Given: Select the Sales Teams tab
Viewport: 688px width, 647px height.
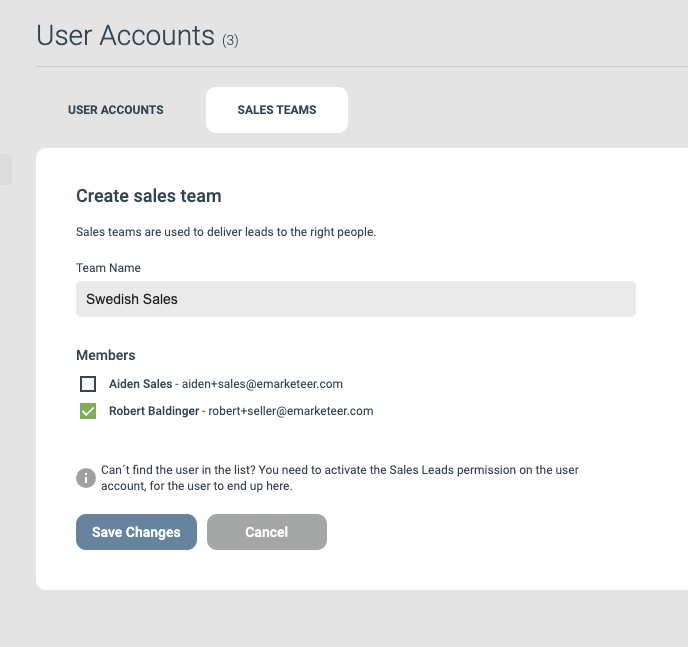Looking at the screenshot, I should click(277, 110).
